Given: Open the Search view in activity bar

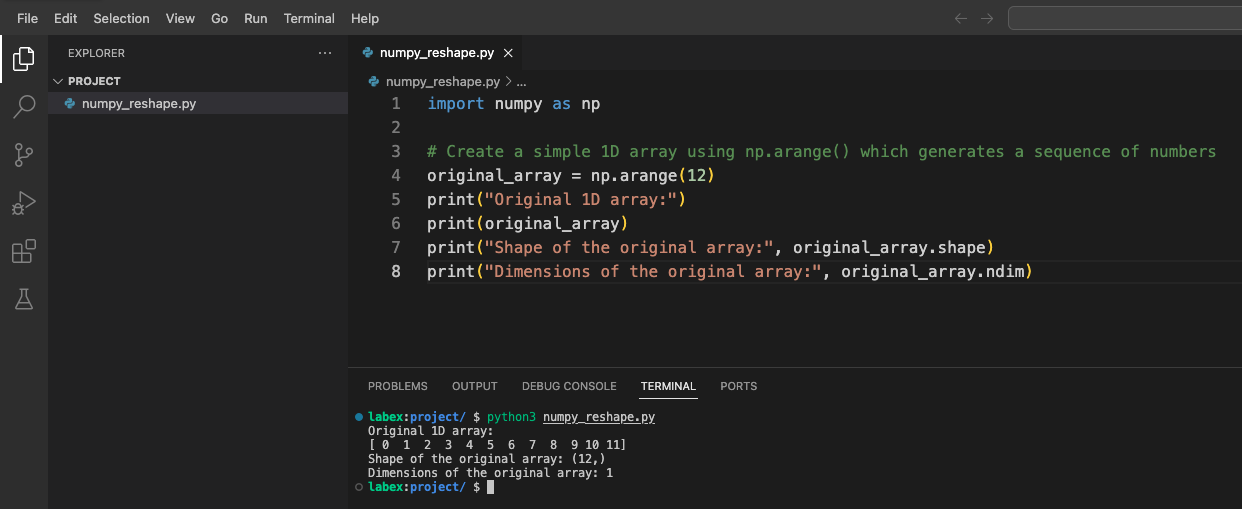Looking at the screenshot, I should point(23,107).
